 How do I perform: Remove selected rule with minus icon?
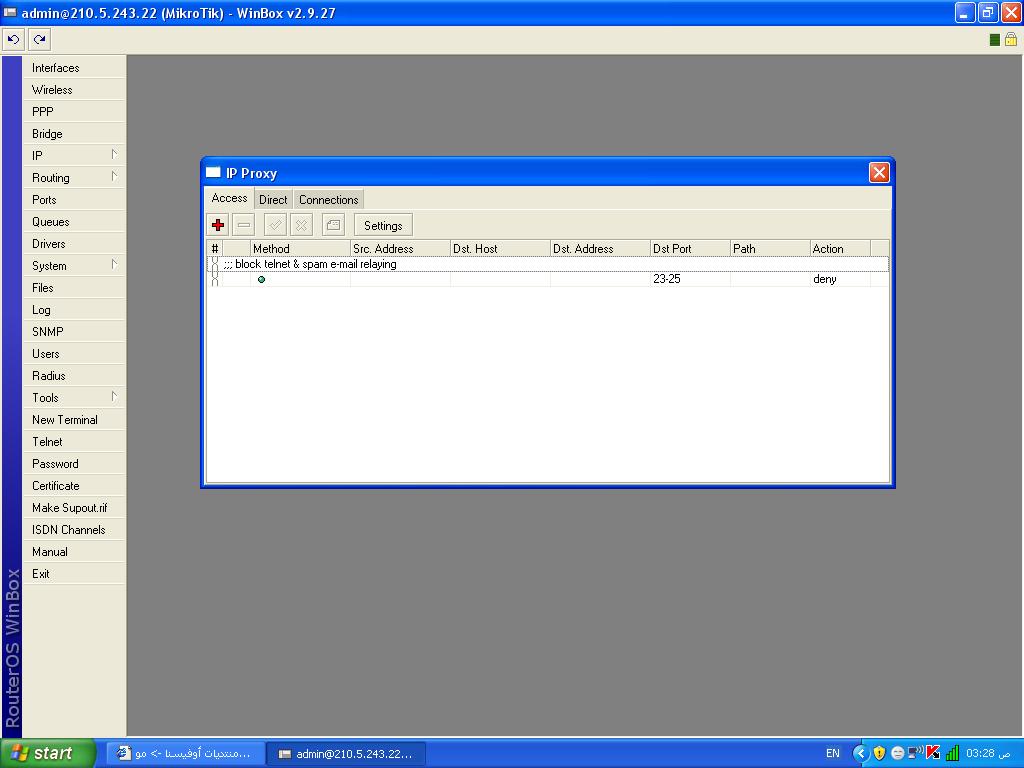tap(244, 225)
